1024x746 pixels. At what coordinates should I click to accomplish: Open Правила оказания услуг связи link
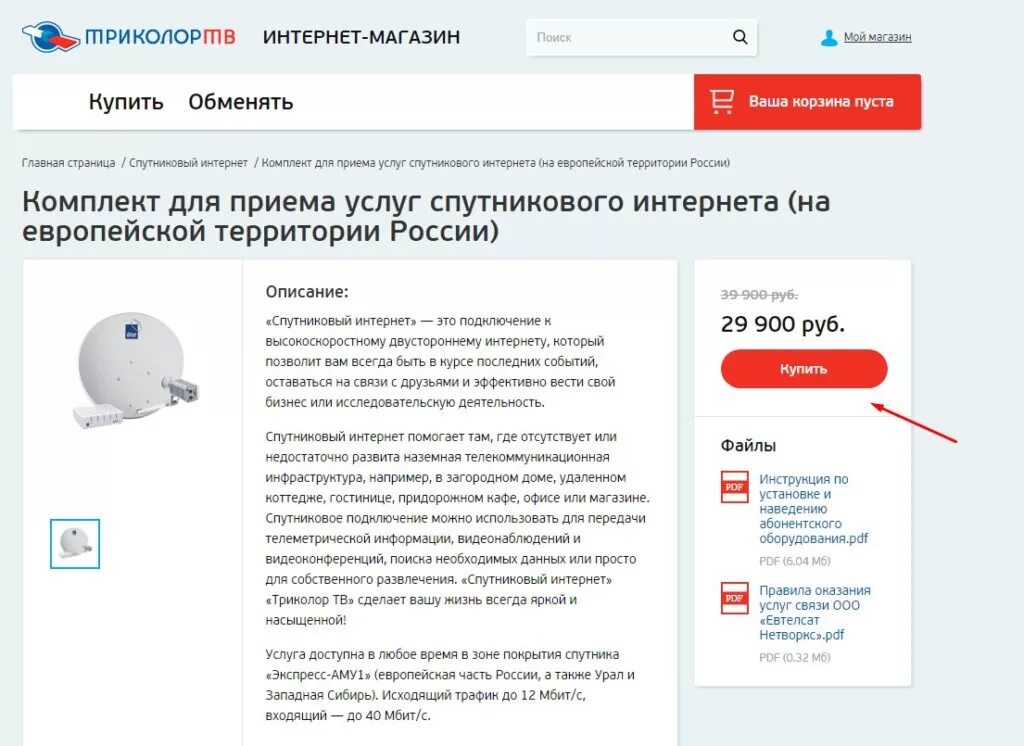(x=814, y=613)
